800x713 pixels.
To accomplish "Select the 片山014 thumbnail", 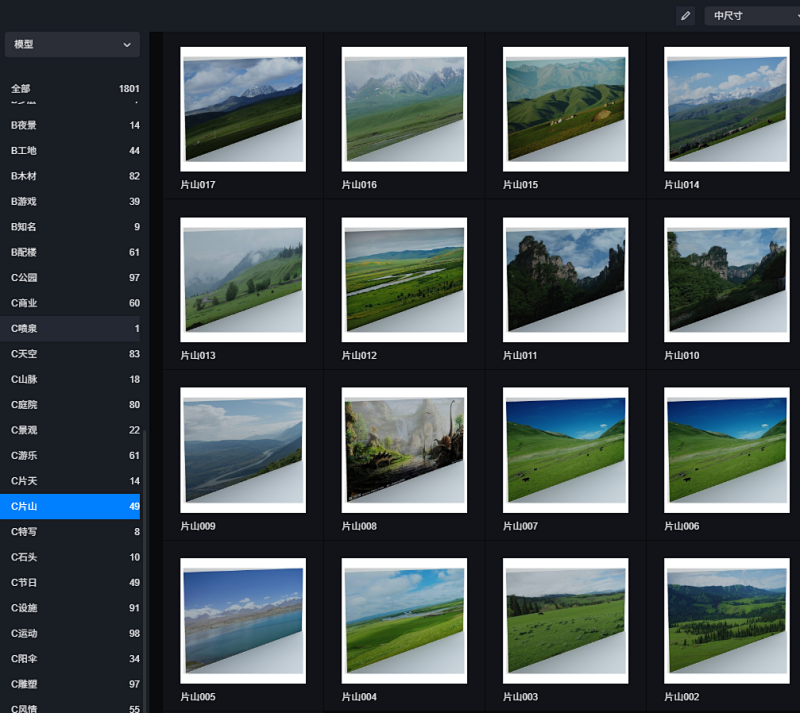I will 727,109.
